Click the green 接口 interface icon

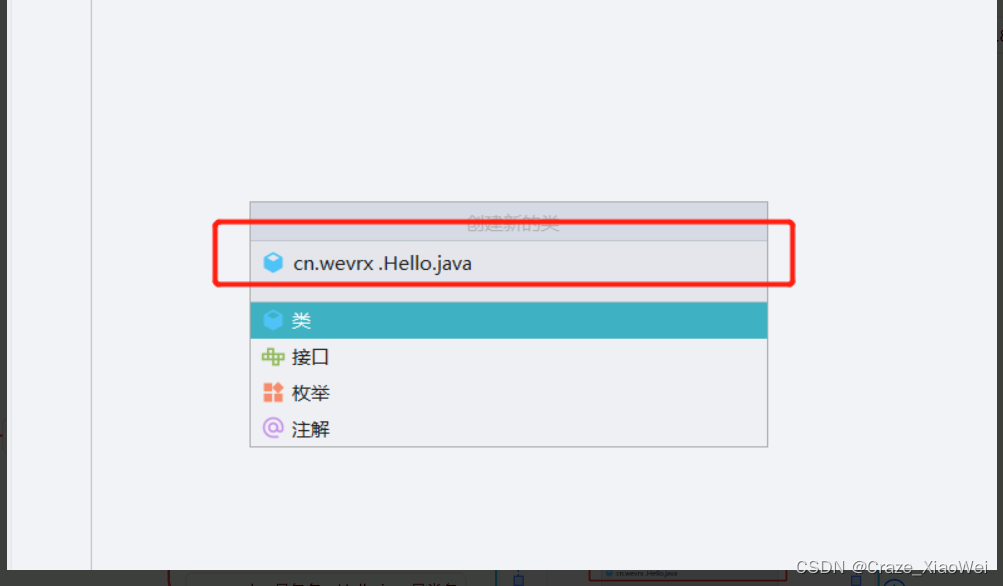(x=273, y=356)
